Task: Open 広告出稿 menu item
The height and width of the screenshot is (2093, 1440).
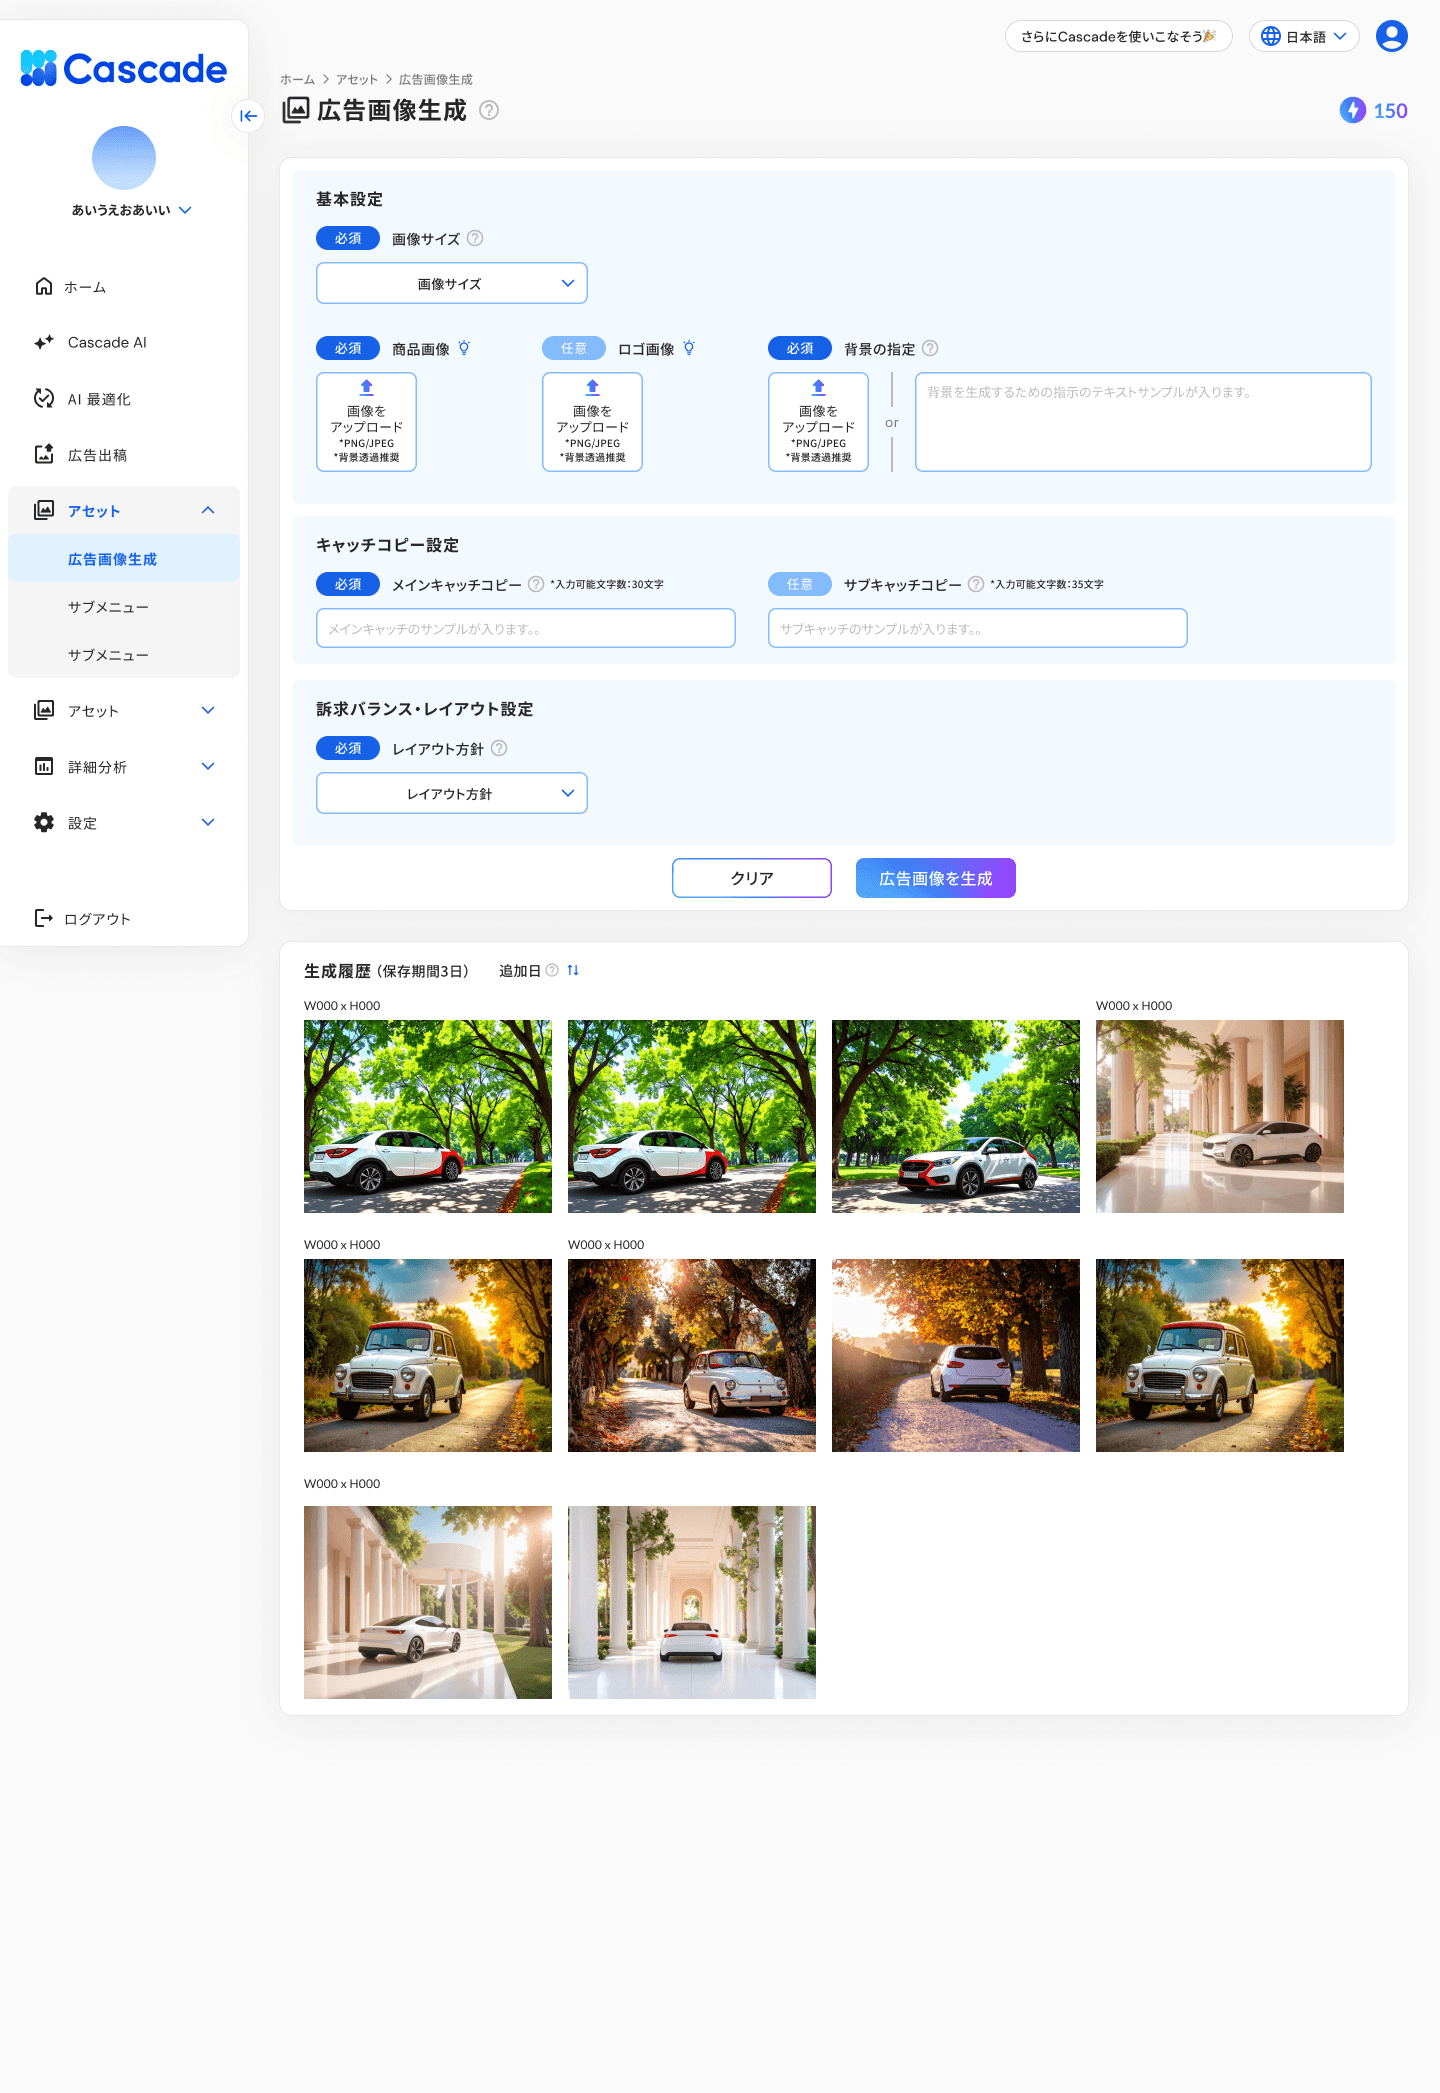Action: click(x=97, y=455)
